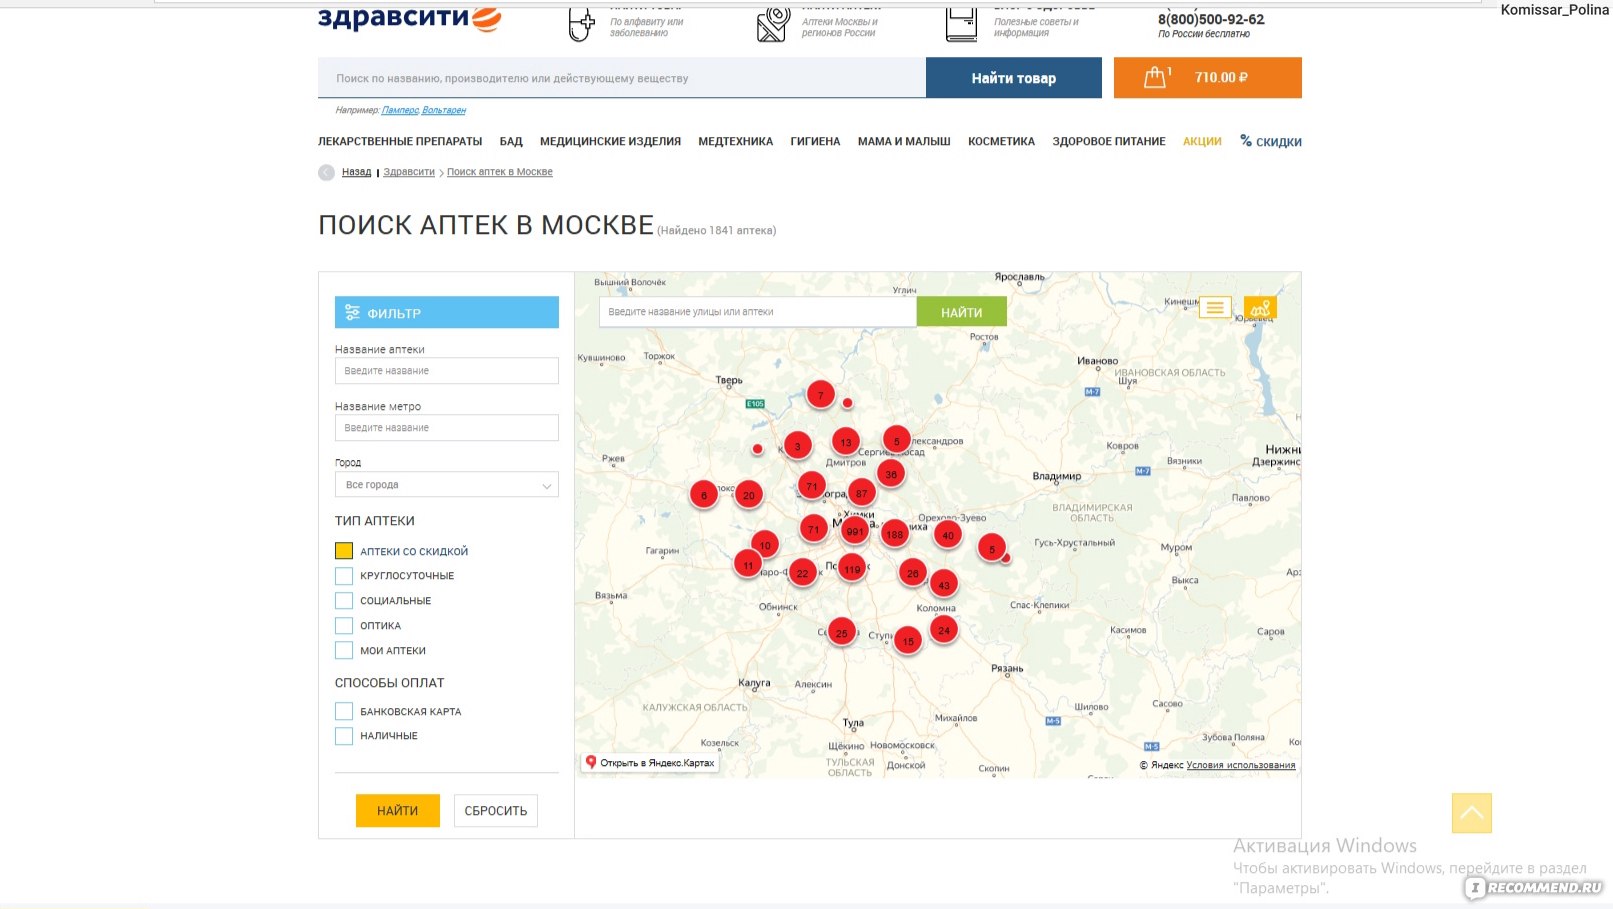This screenshot has height=909, width=1613.
Task: Focus the main product search field
Action: point(622,78)
